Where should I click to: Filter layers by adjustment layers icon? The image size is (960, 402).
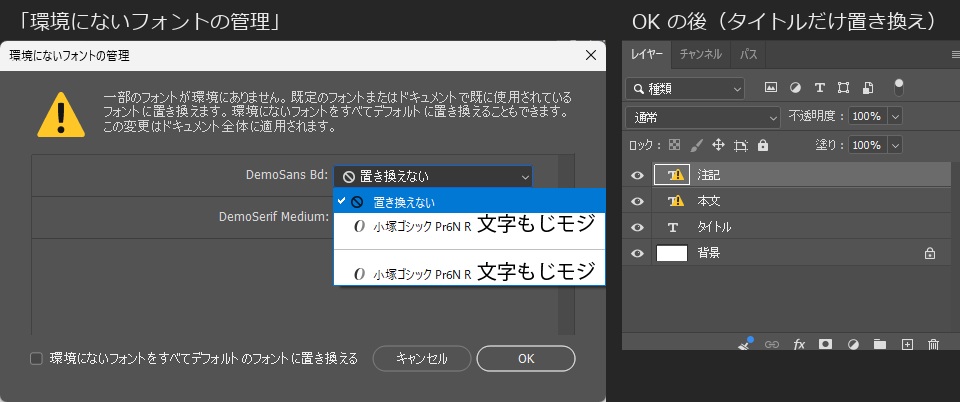[x=795, y=87]
